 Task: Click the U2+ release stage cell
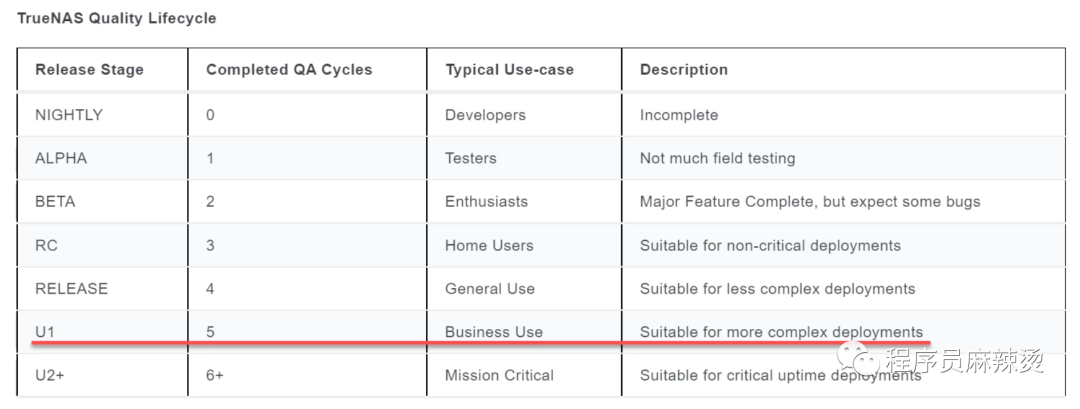click(x=50, y=376)
